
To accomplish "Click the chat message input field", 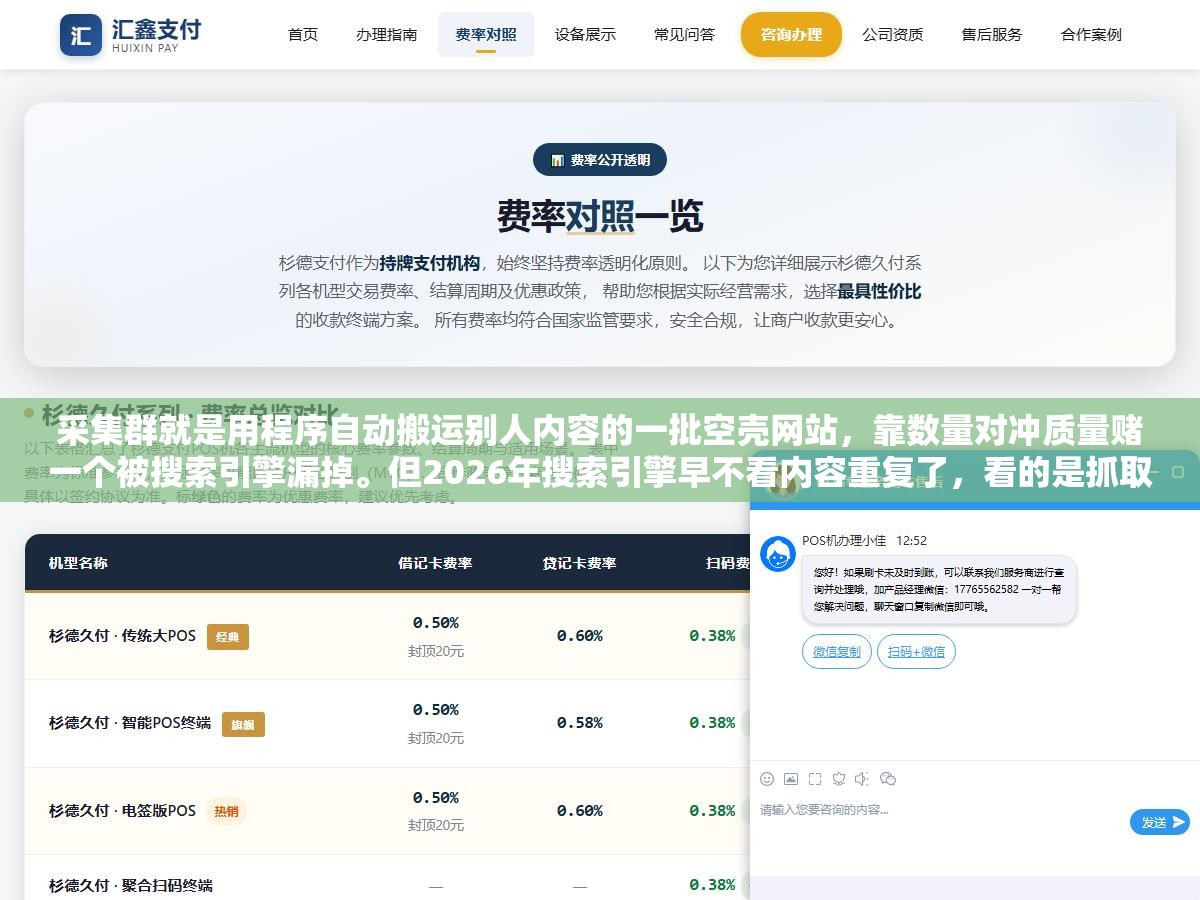I will 940,810.
